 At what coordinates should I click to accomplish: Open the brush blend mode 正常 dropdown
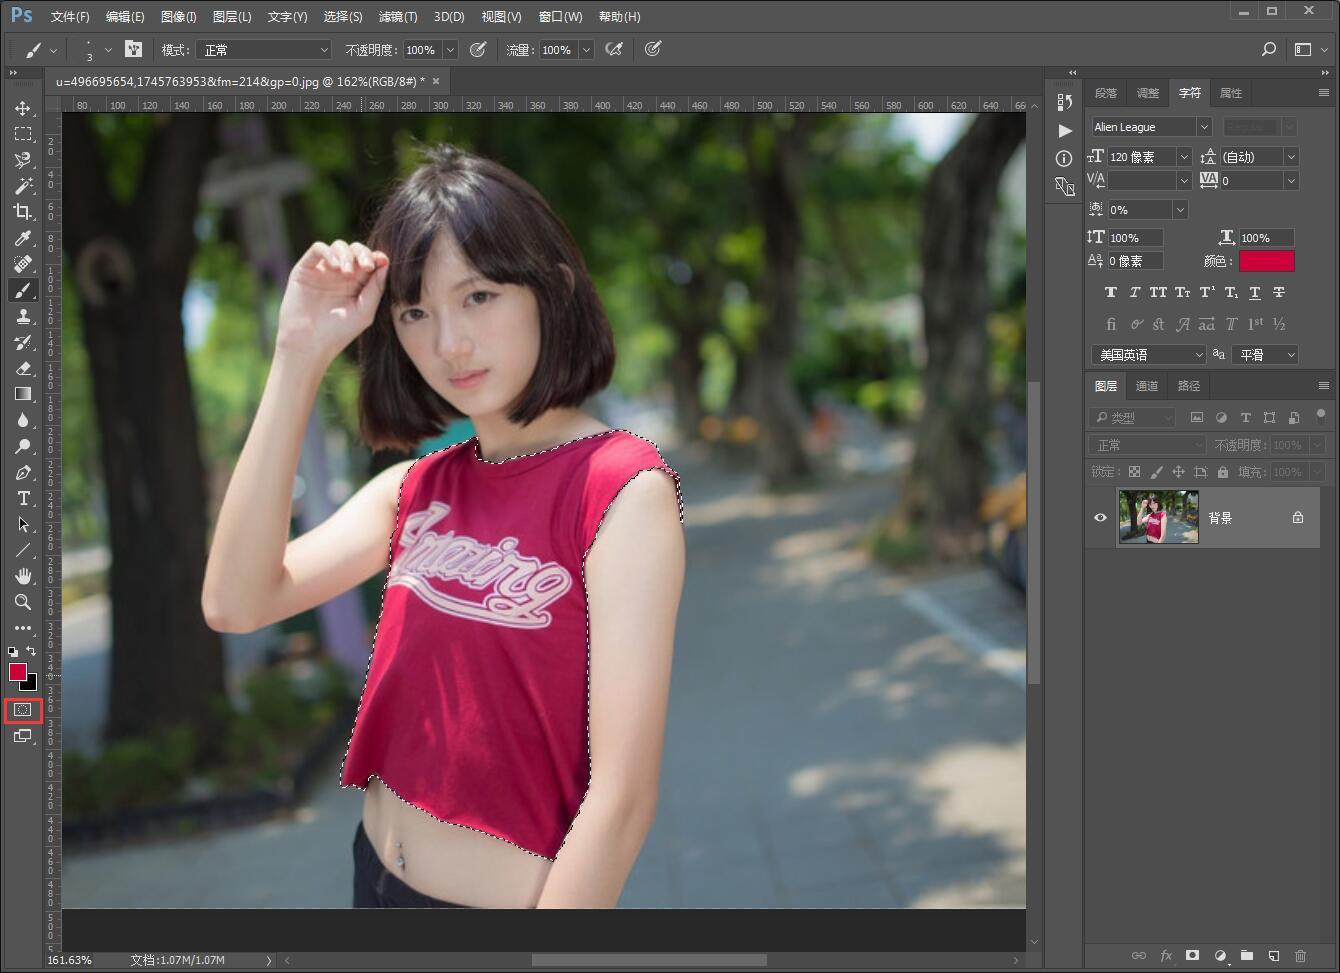263,50
